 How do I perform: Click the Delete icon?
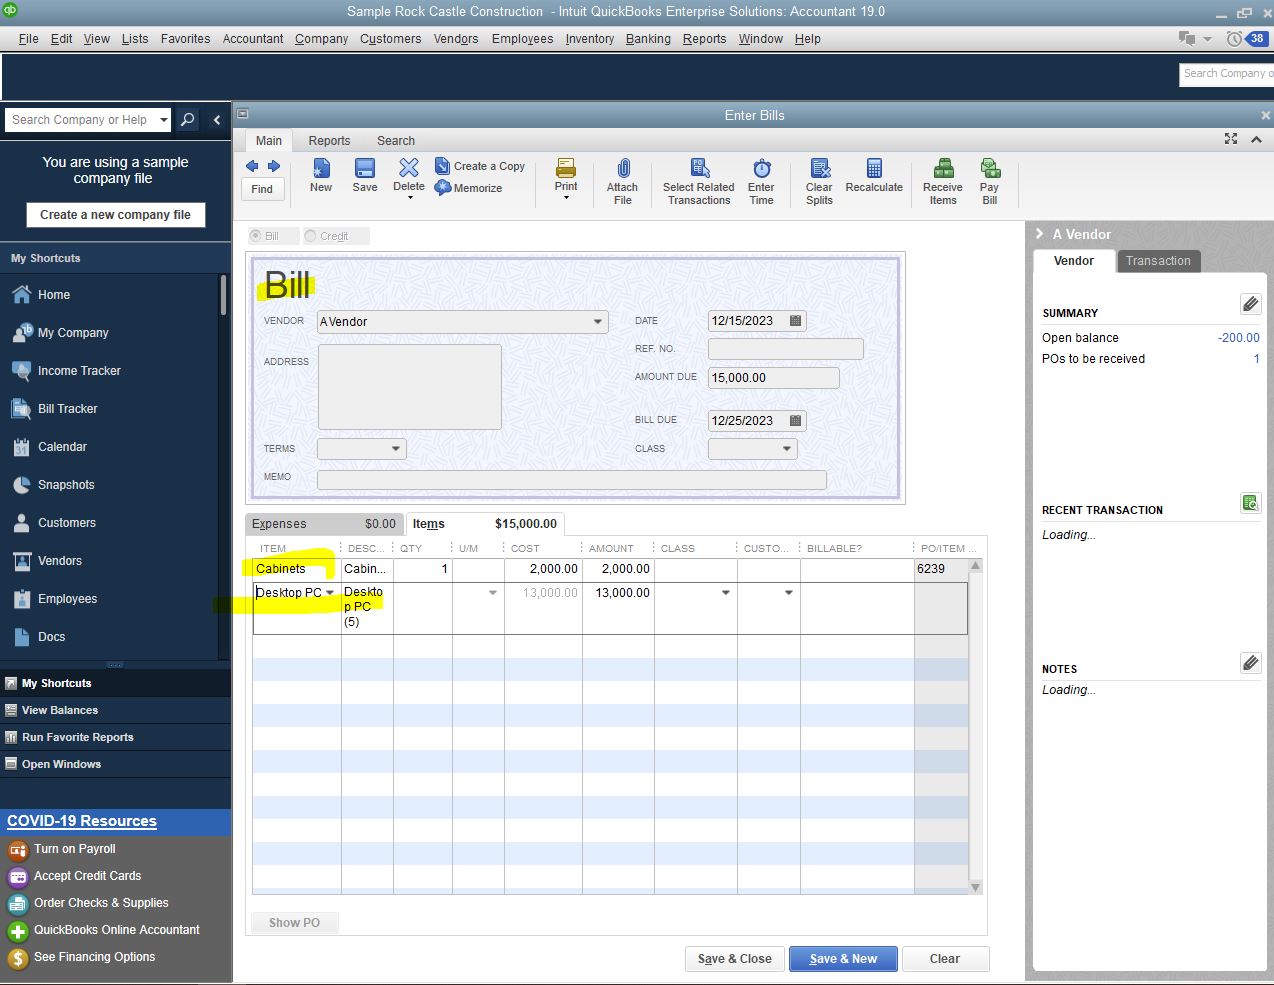click(409, 167)
